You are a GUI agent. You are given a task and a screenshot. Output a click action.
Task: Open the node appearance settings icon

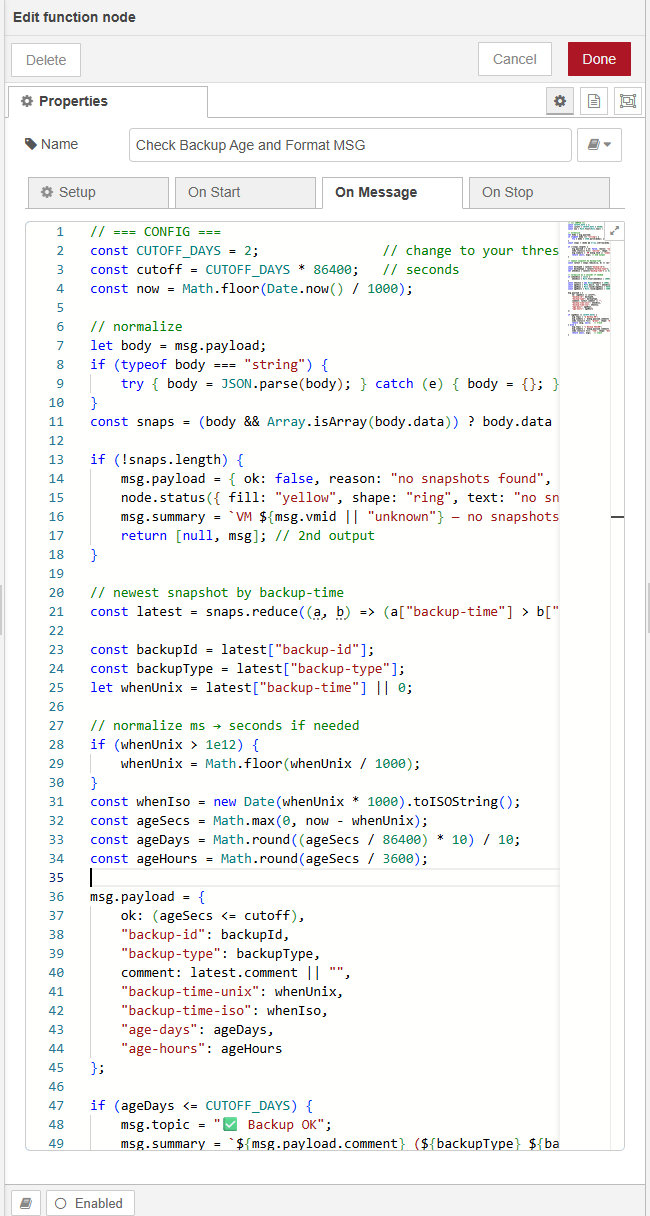coord(627,101)
